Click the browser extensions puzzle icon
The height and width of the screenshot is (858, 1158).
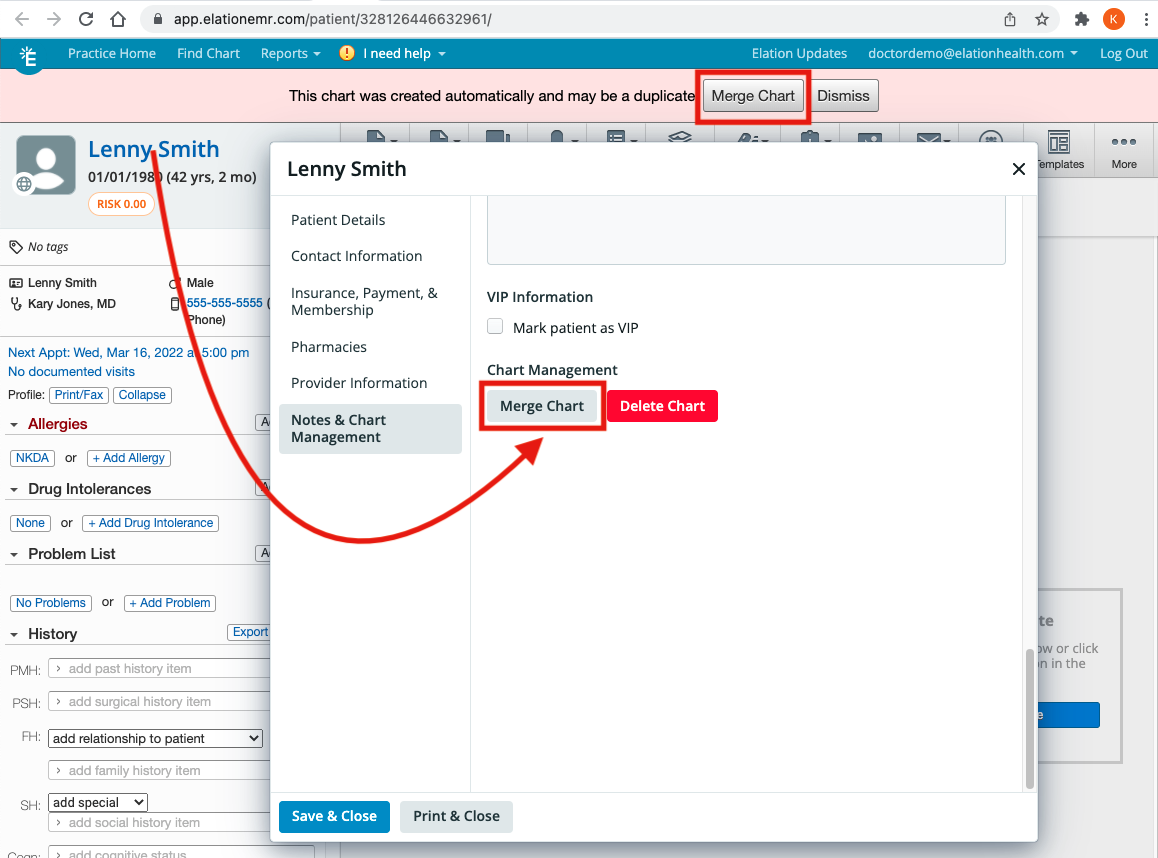(x=1081, y=19)
